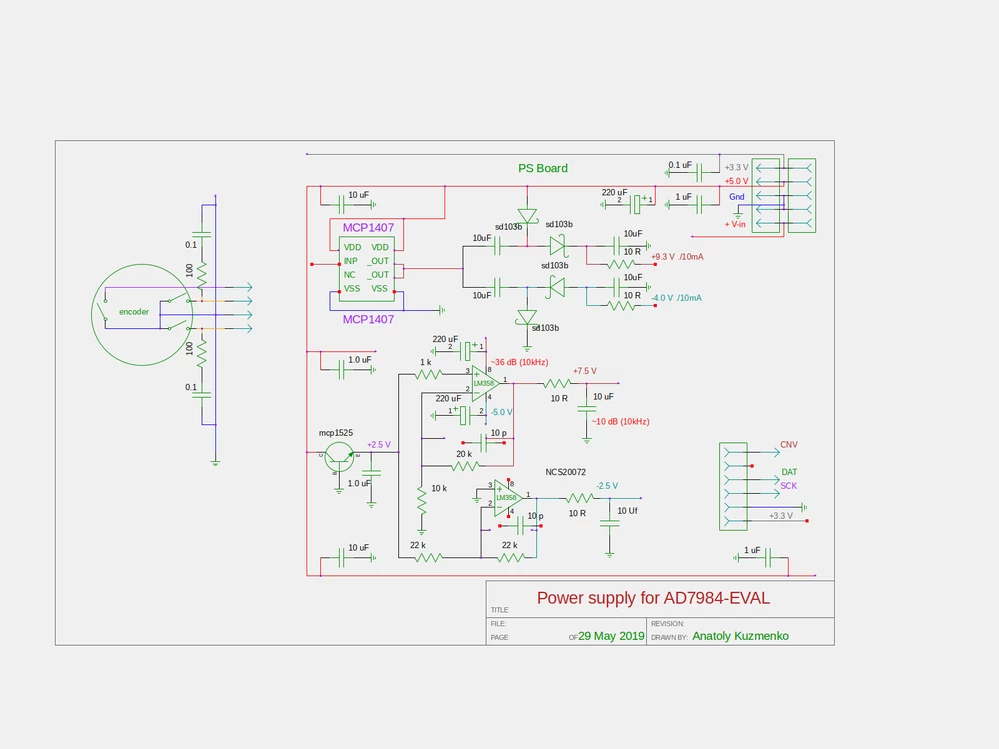Select the "1 k" resistor value text
The image size is (999, 749).
click(425, 362)
